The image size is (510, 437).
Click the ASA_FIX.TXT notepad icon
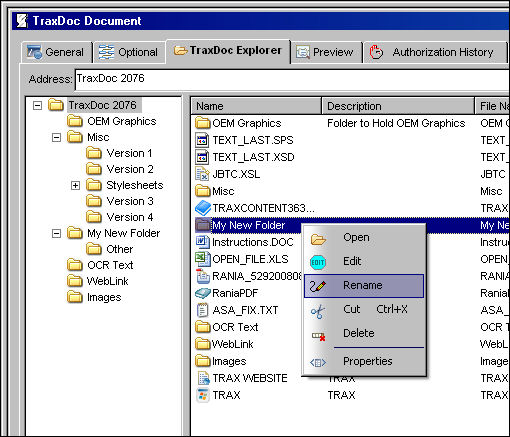coord(202,310)
